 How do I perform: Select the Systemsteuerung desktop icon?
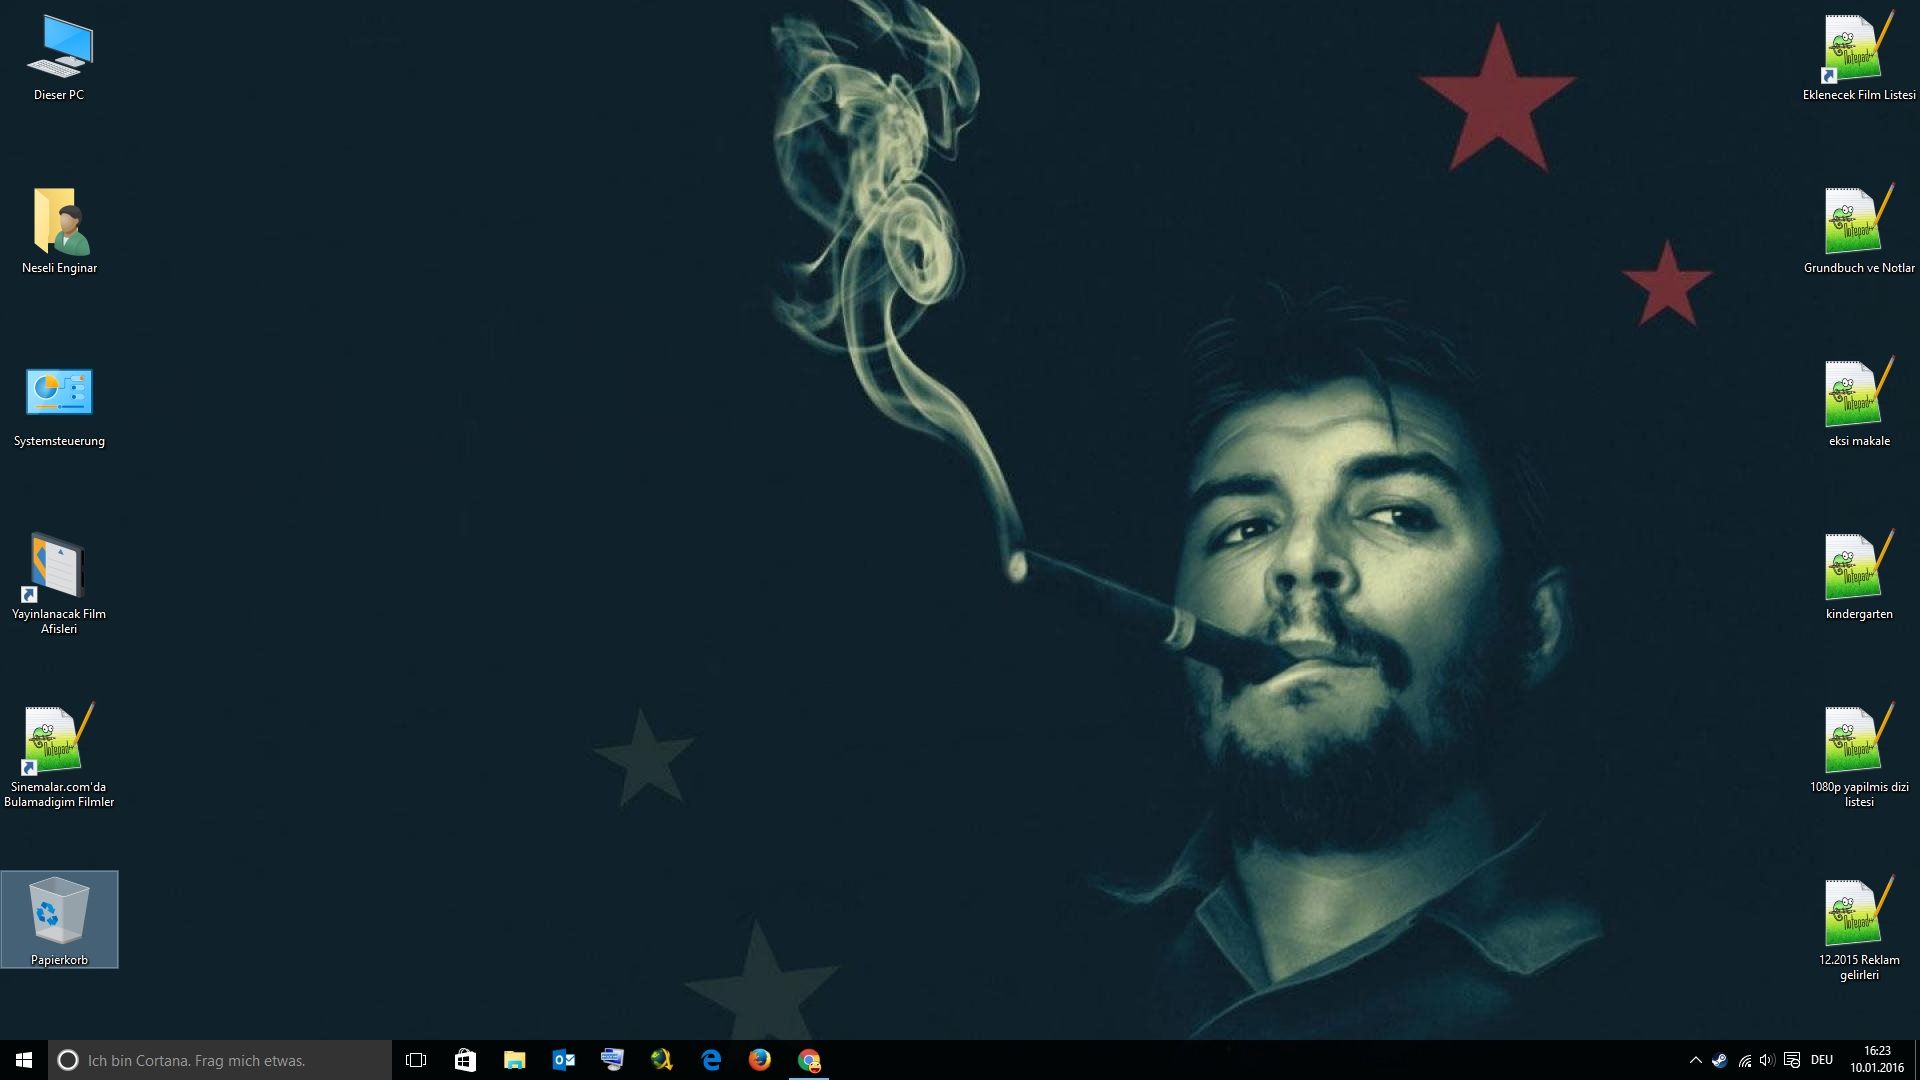(59, 403)
